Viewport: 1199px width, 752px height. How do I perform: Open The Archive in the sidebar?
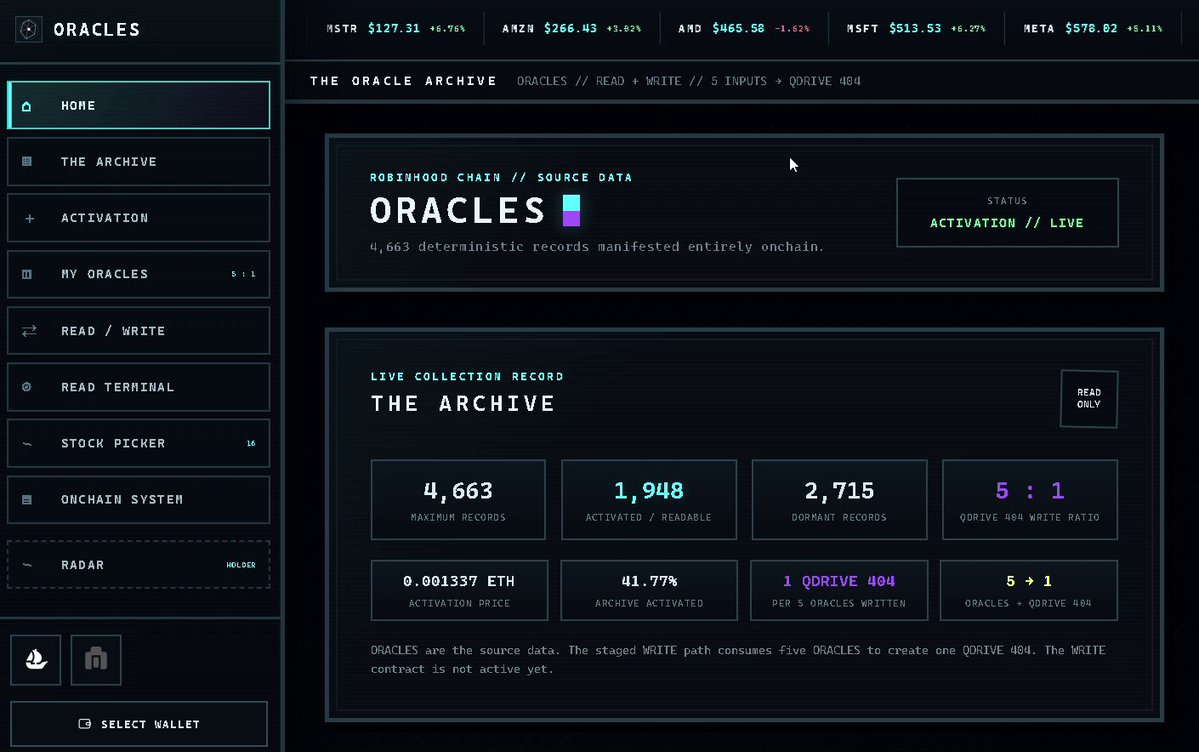(x=138, y=161)
